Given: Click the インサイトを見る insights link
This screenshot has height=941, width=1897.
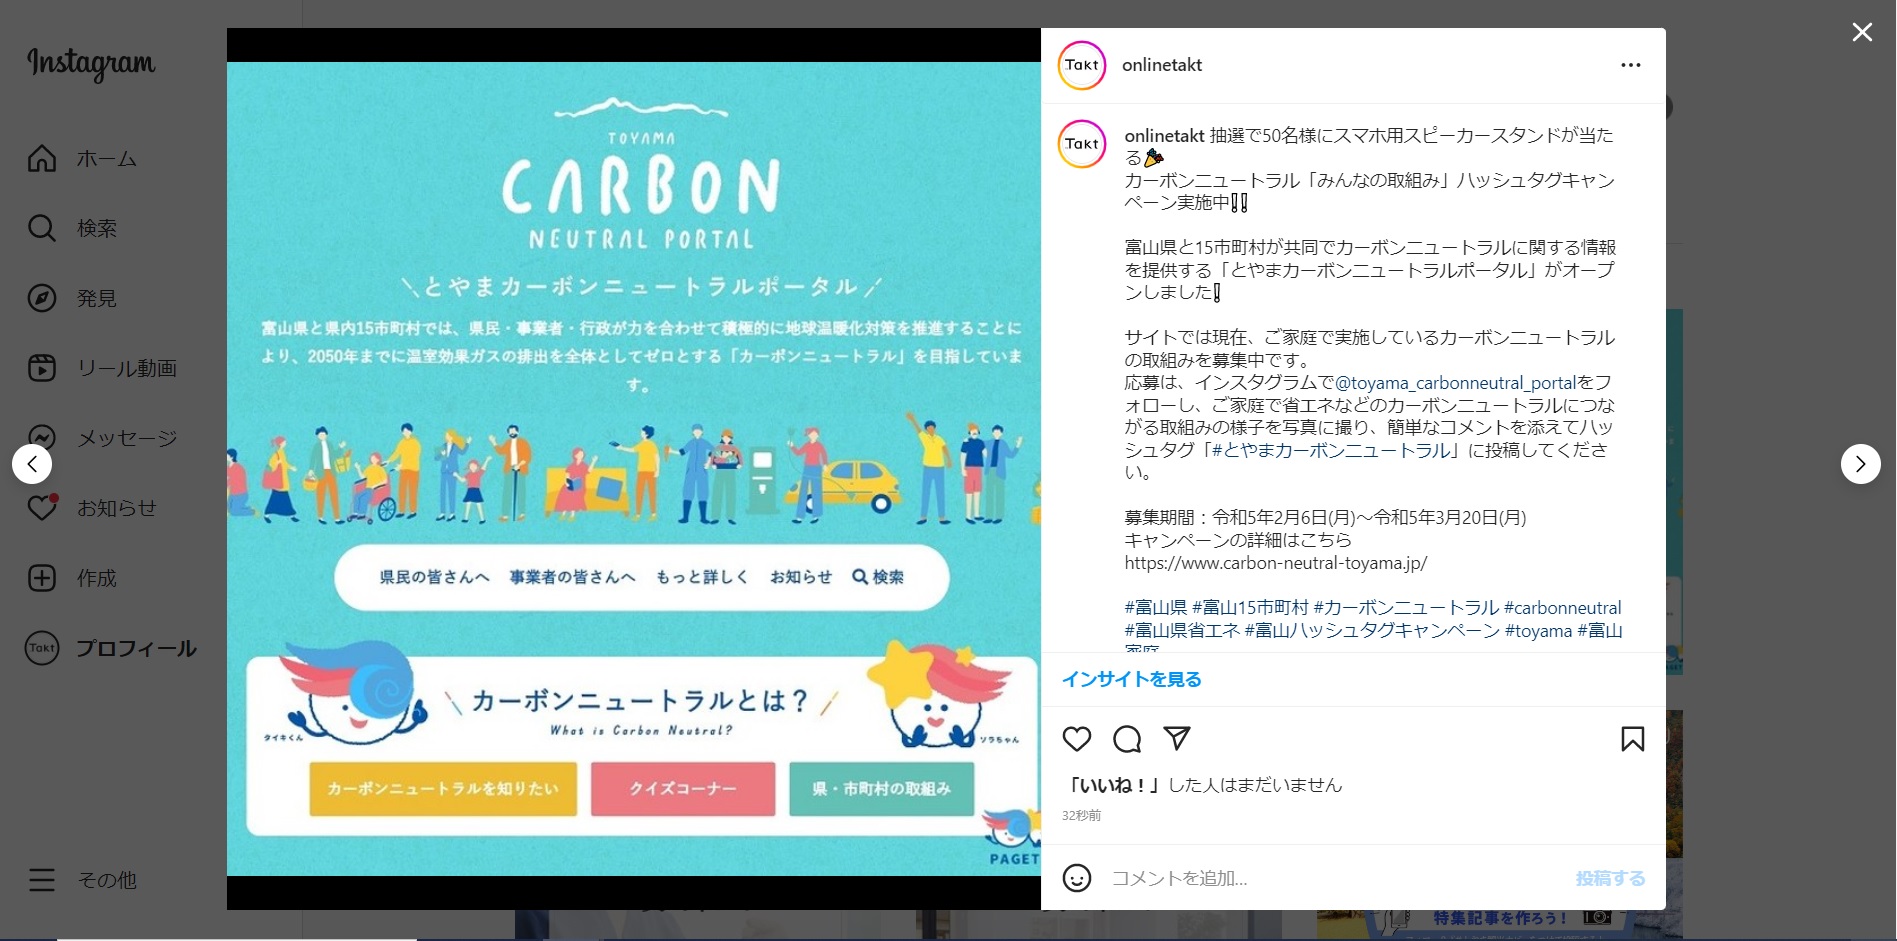Looking at the screenshot, I should 1131,679.
